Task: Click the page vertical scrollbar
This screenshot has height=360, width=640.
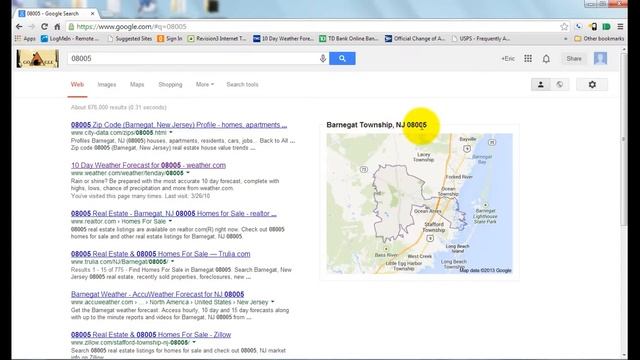Action: click(624, 139)
